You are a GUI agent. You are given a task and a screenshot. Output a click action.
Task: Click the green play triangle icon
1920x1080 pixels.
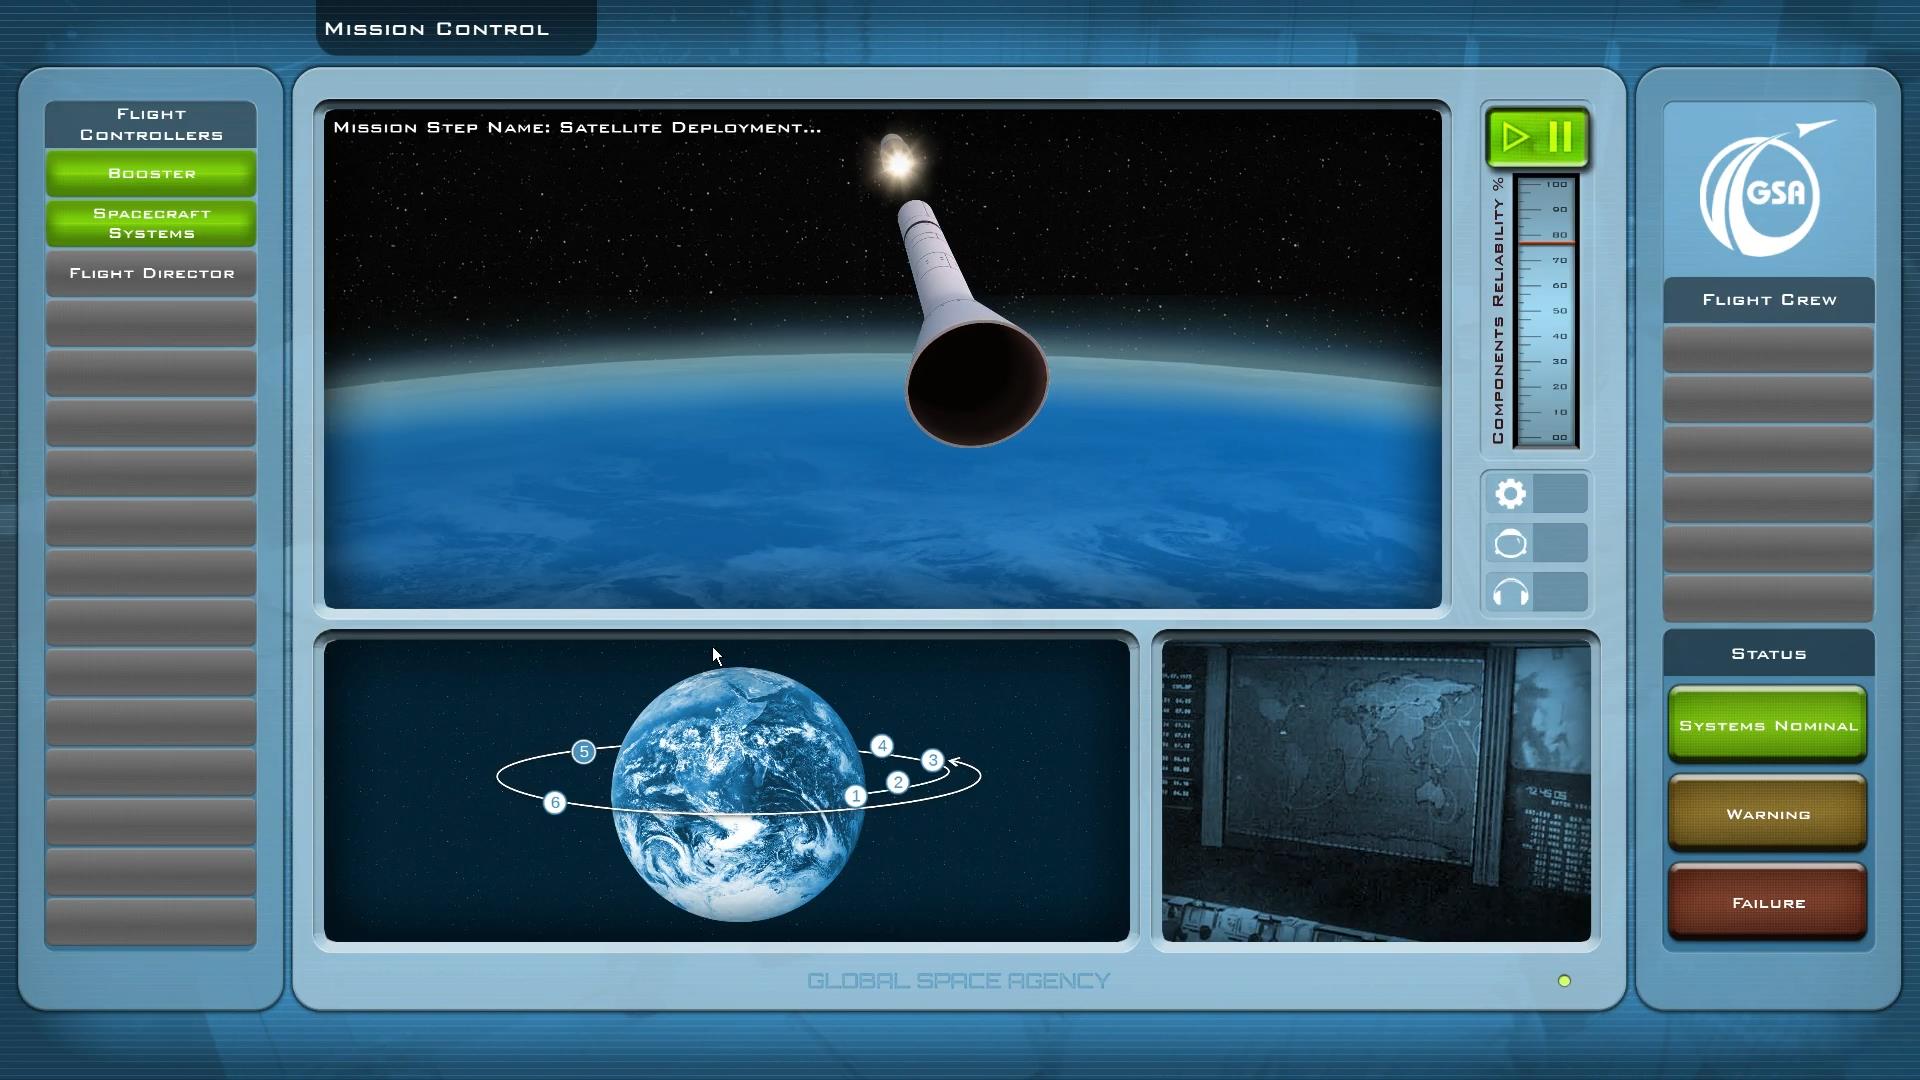(1515, 137)
